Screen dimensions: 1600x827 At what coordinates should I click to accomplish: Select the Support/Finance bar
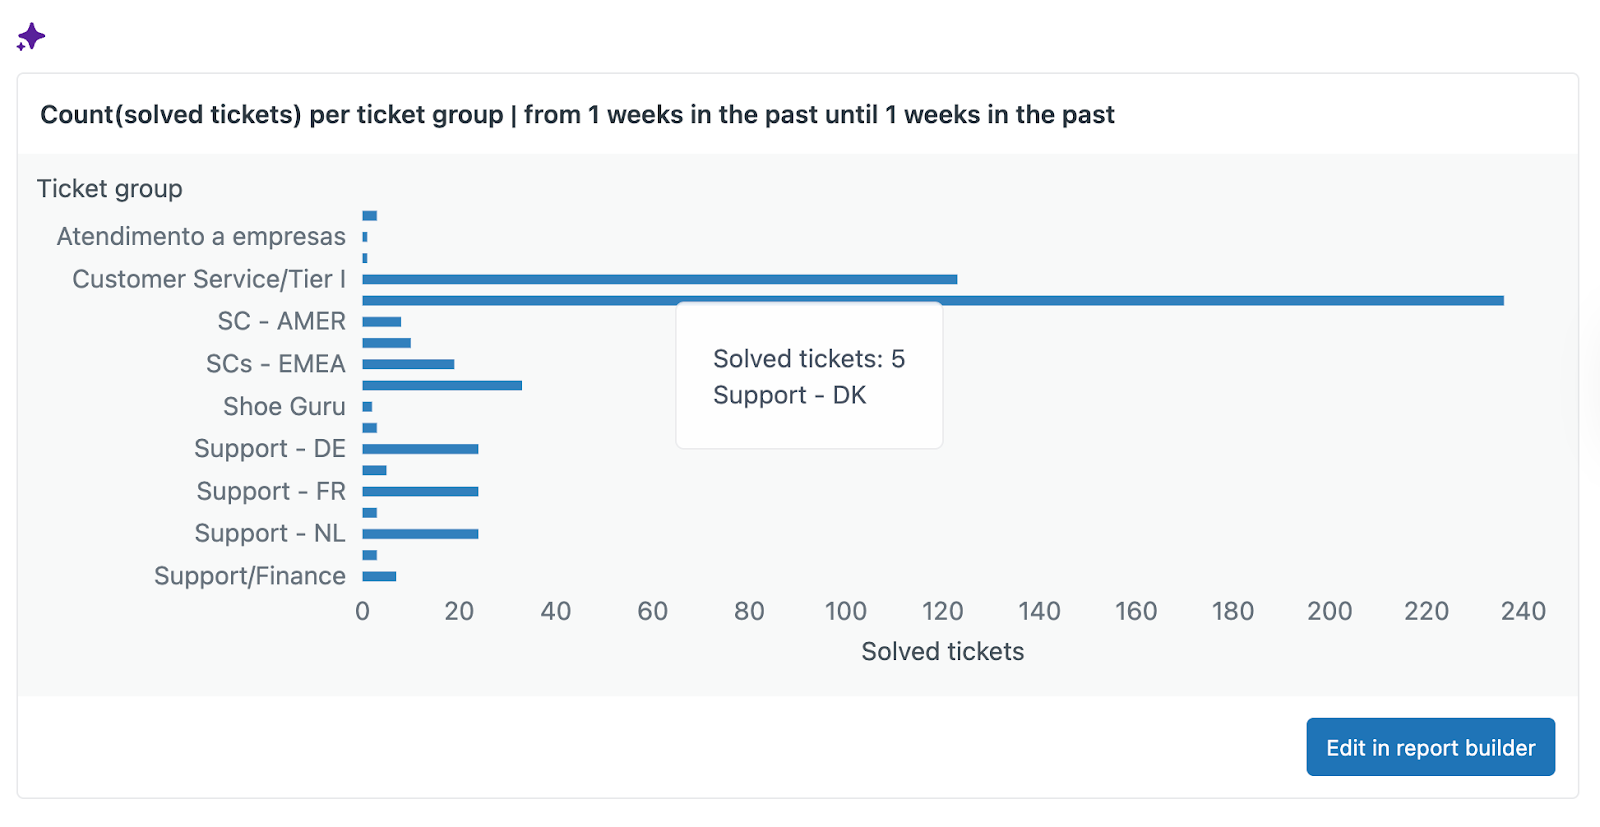tap(379, 576)
